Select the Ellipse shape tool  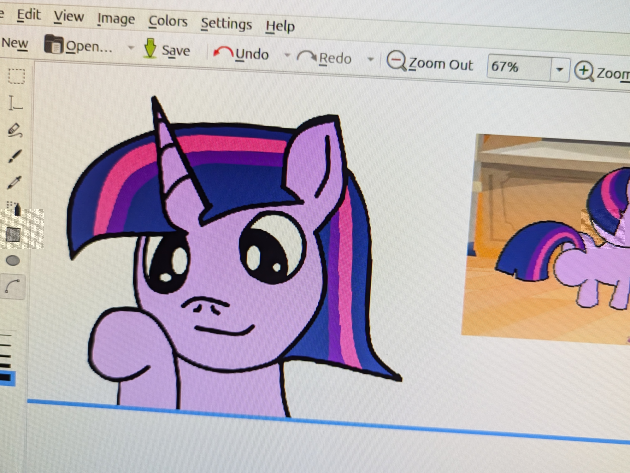coord(13,261)
